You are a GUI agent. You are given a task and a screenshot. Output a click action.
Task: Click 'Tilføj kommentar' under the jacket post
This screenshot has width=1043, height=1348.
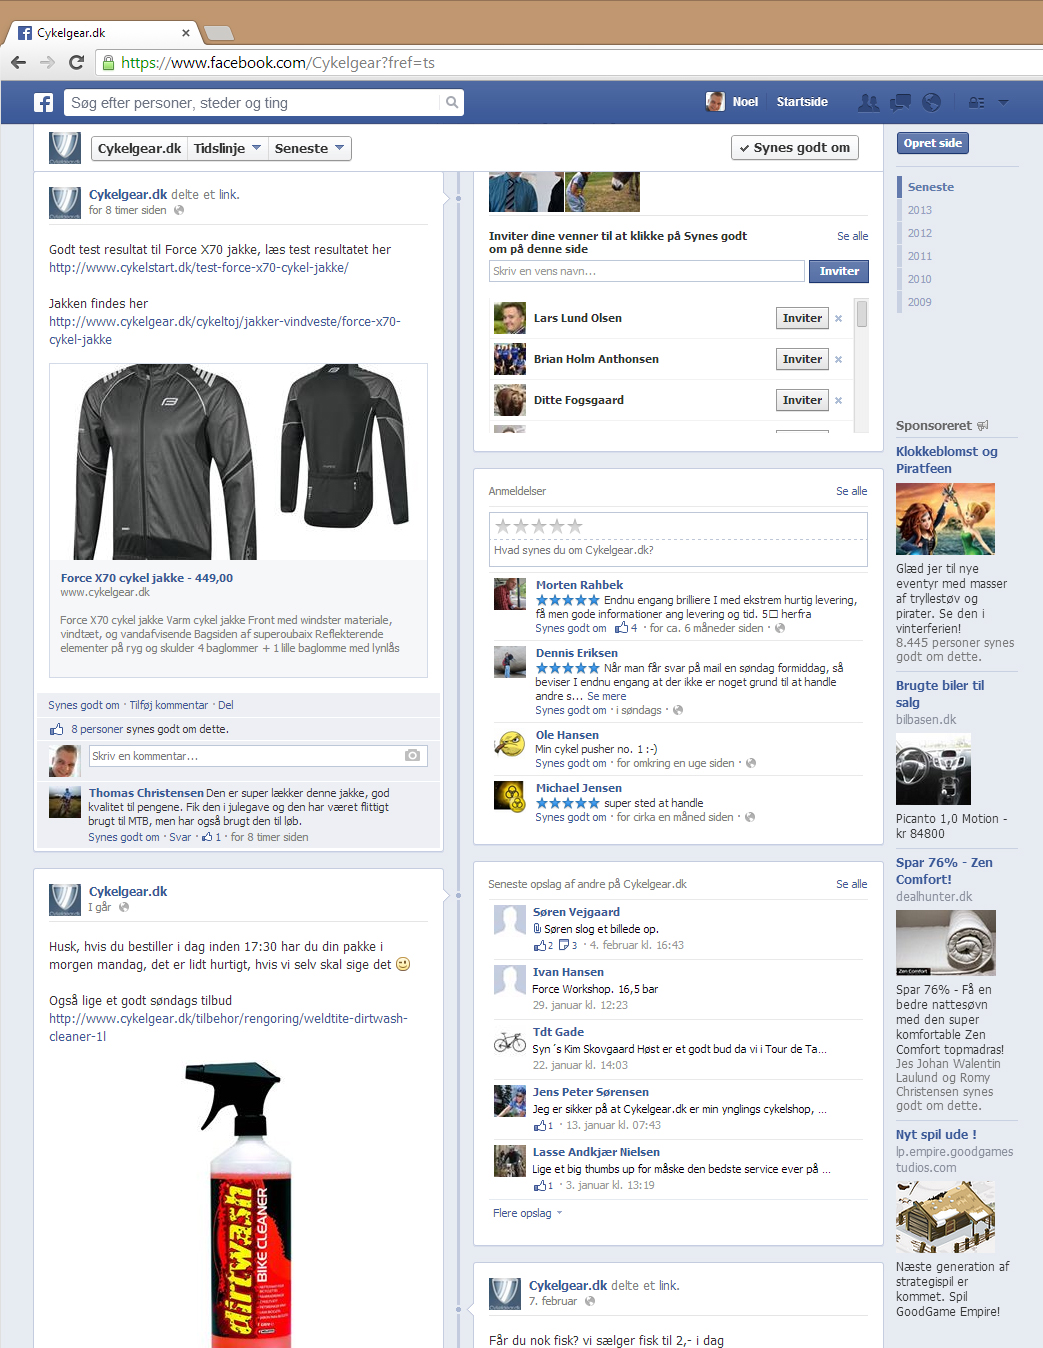pyautogui.click(x=169, y=705)
